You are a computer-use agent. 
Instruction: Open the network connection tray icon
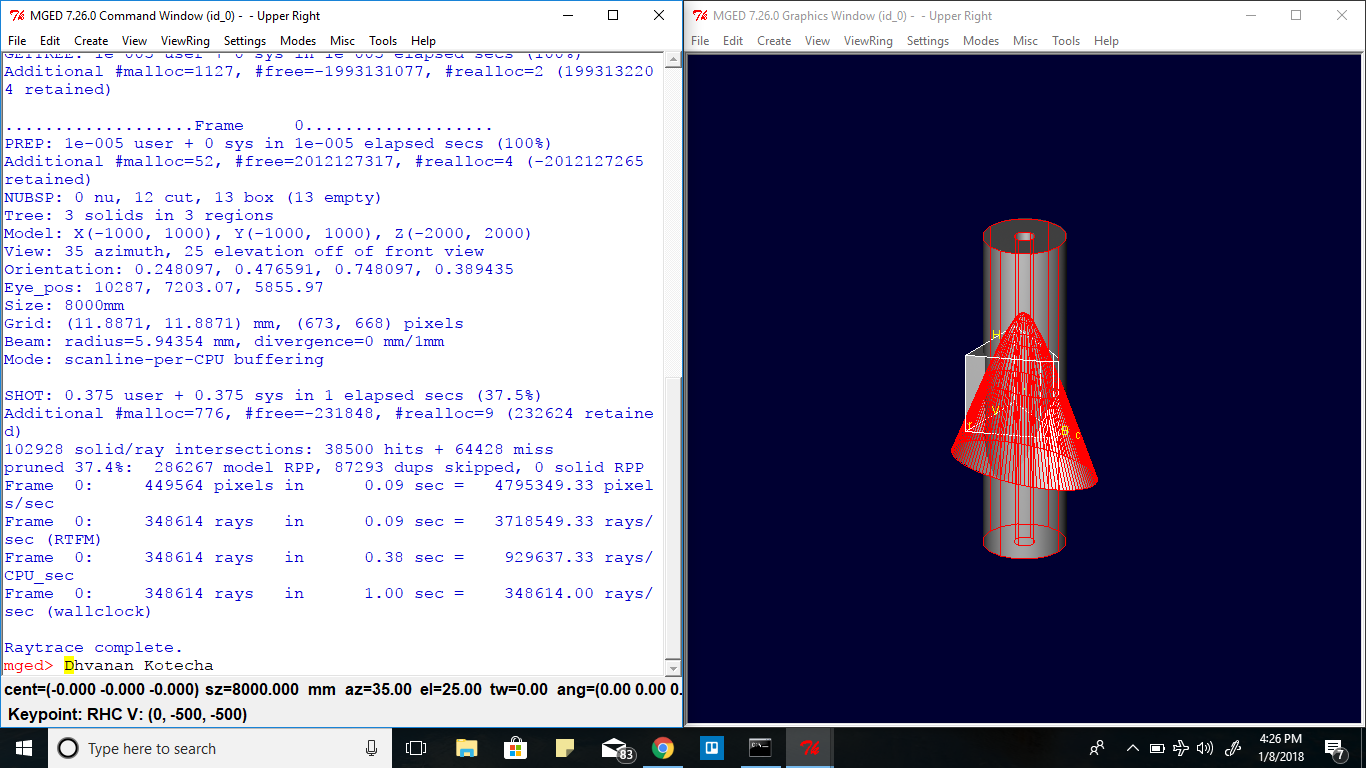click(1181, 748)
